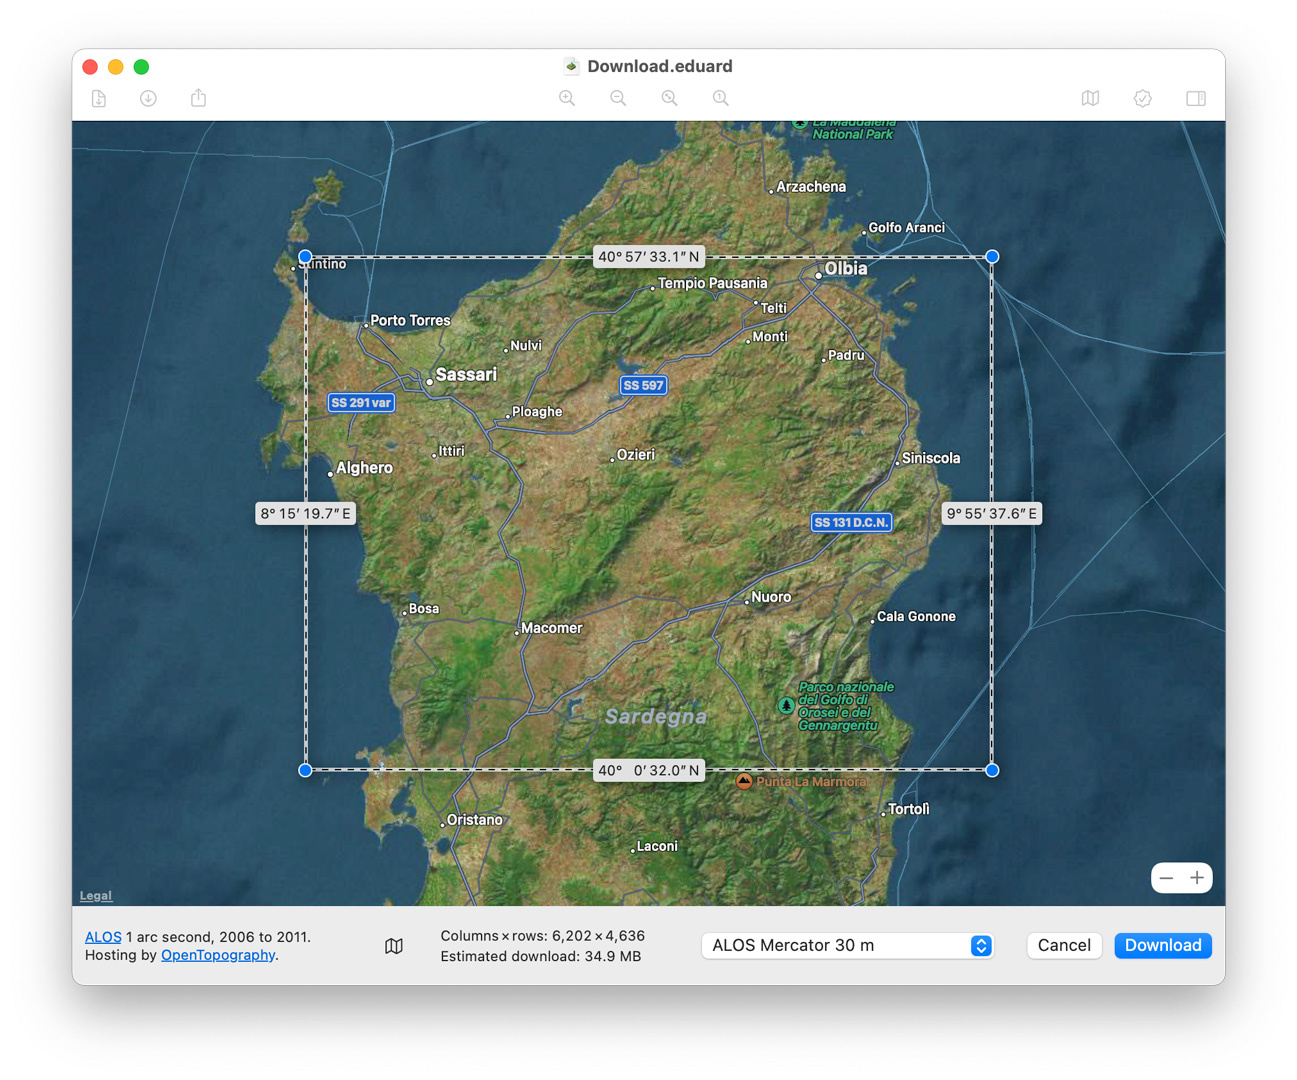Open the Share icon in the toolbar

pos(198,98)
